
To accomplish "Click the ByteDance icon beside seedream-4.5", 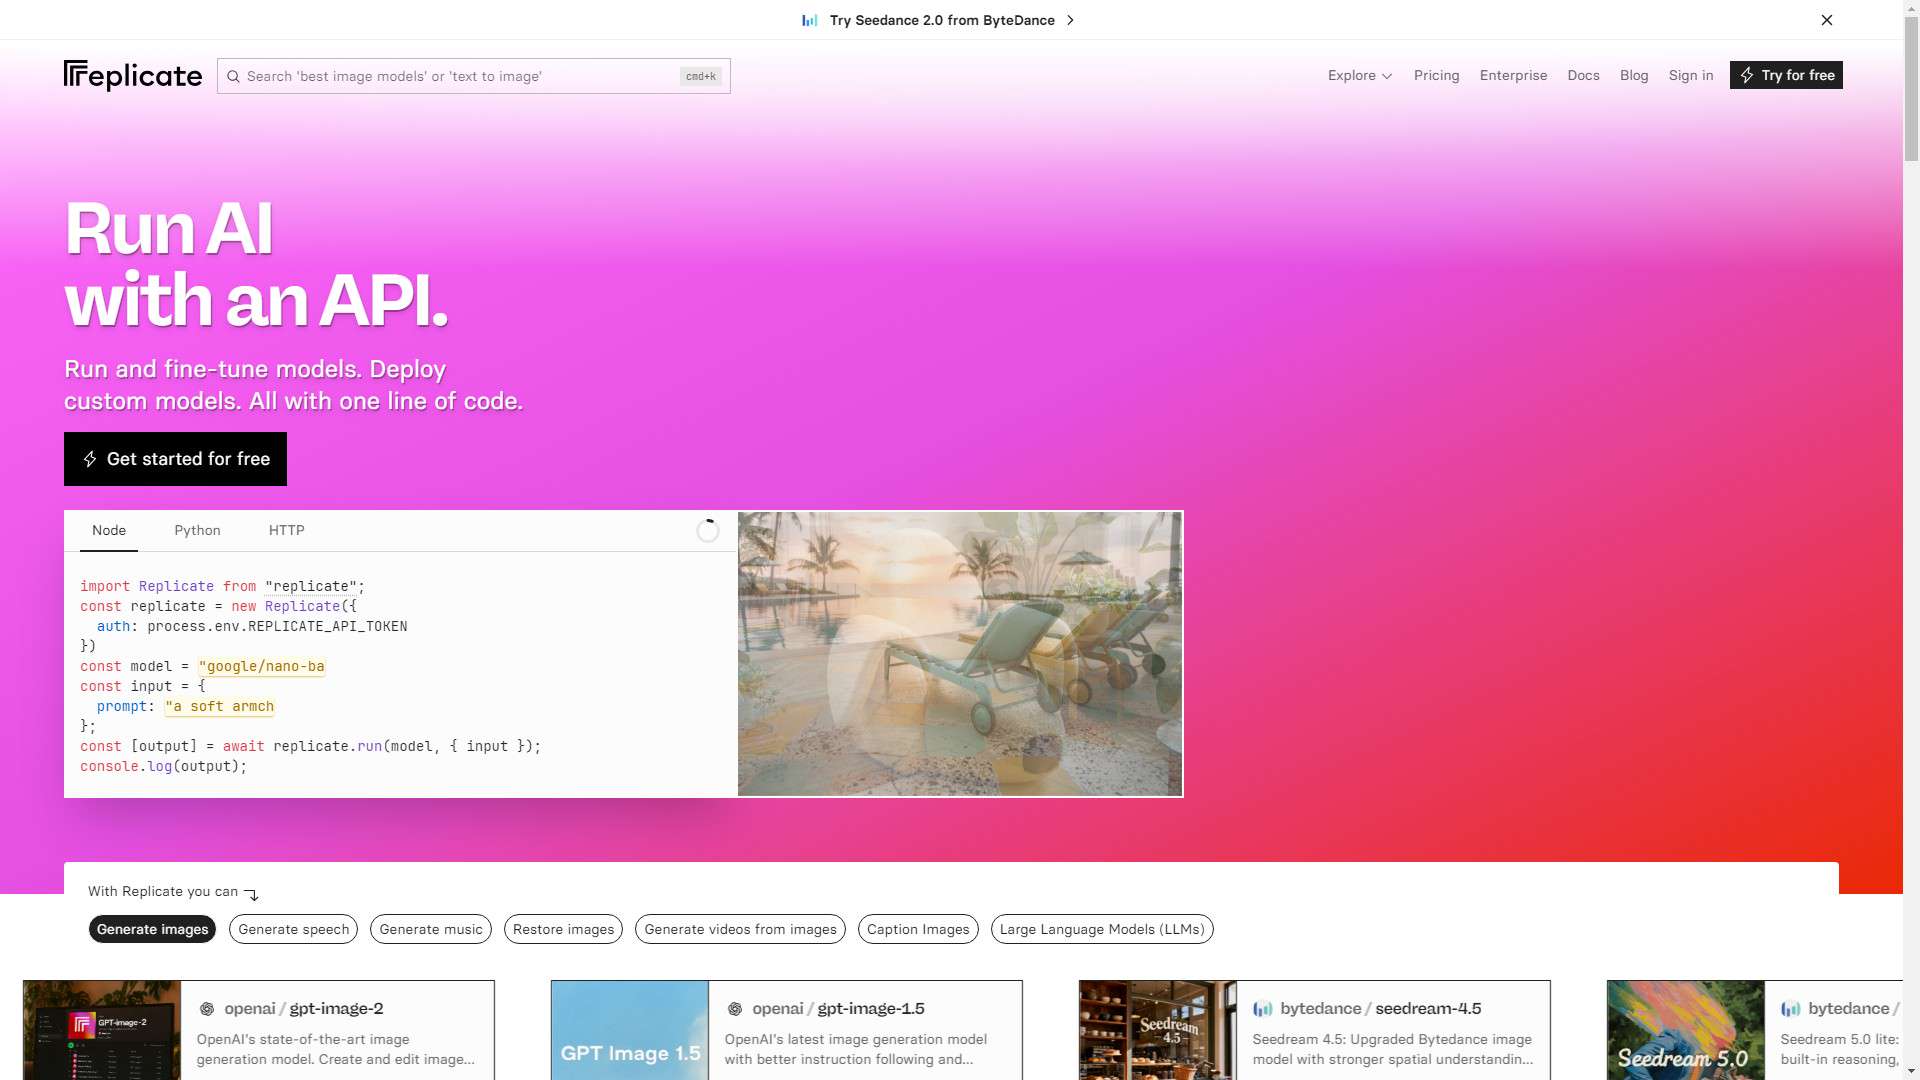I will click(x=1263, y=1009).
